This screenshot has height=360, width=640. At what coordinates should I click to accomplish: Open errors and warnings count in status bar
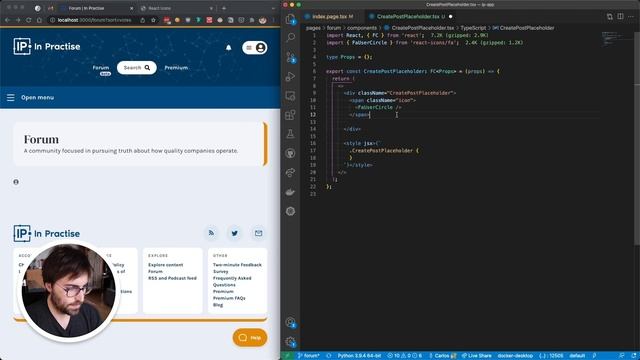pyautogui.click(x=404, y=356)
